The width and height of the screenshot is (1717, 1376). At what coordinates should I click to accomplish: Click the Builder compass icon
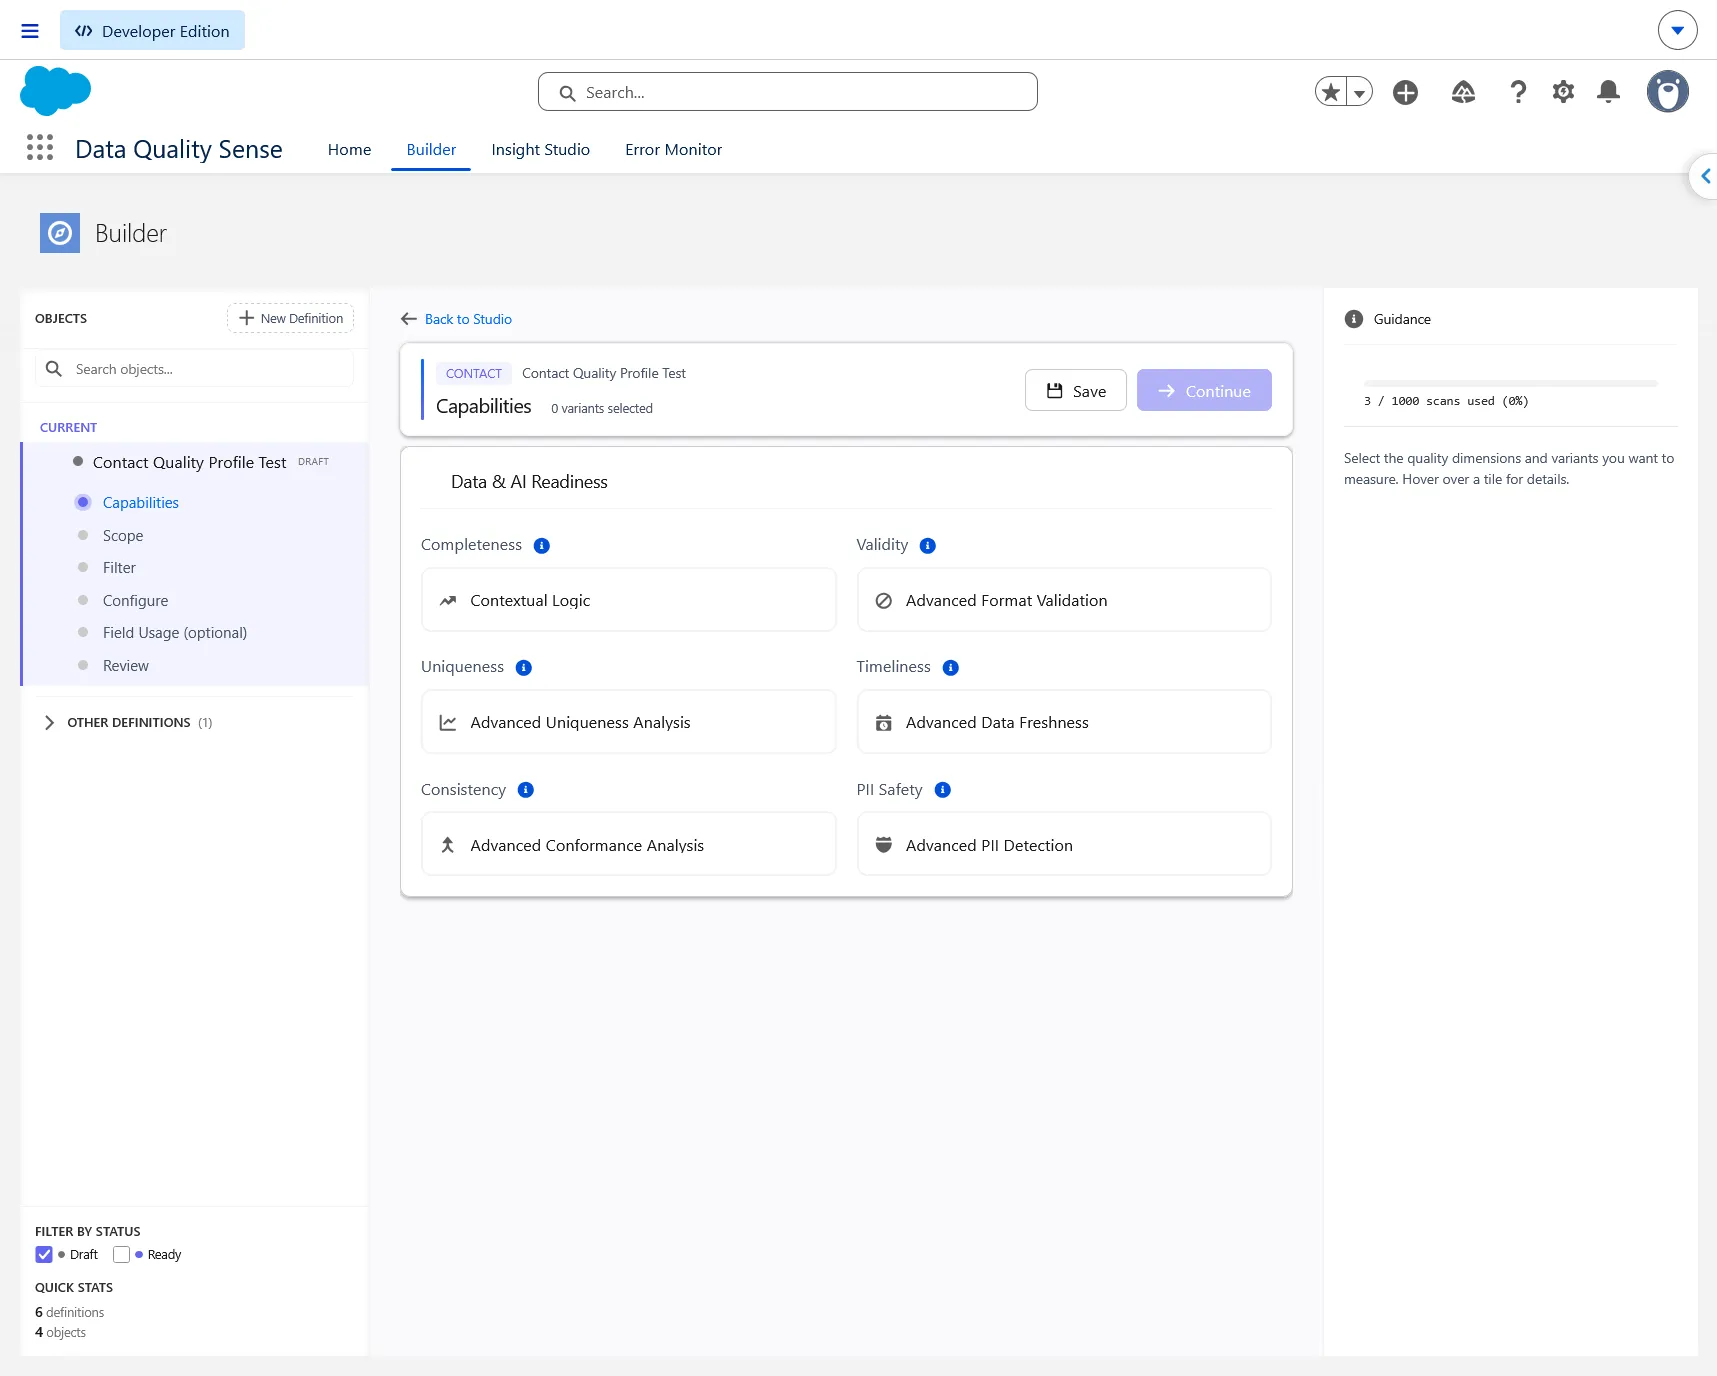pos(60,233)
